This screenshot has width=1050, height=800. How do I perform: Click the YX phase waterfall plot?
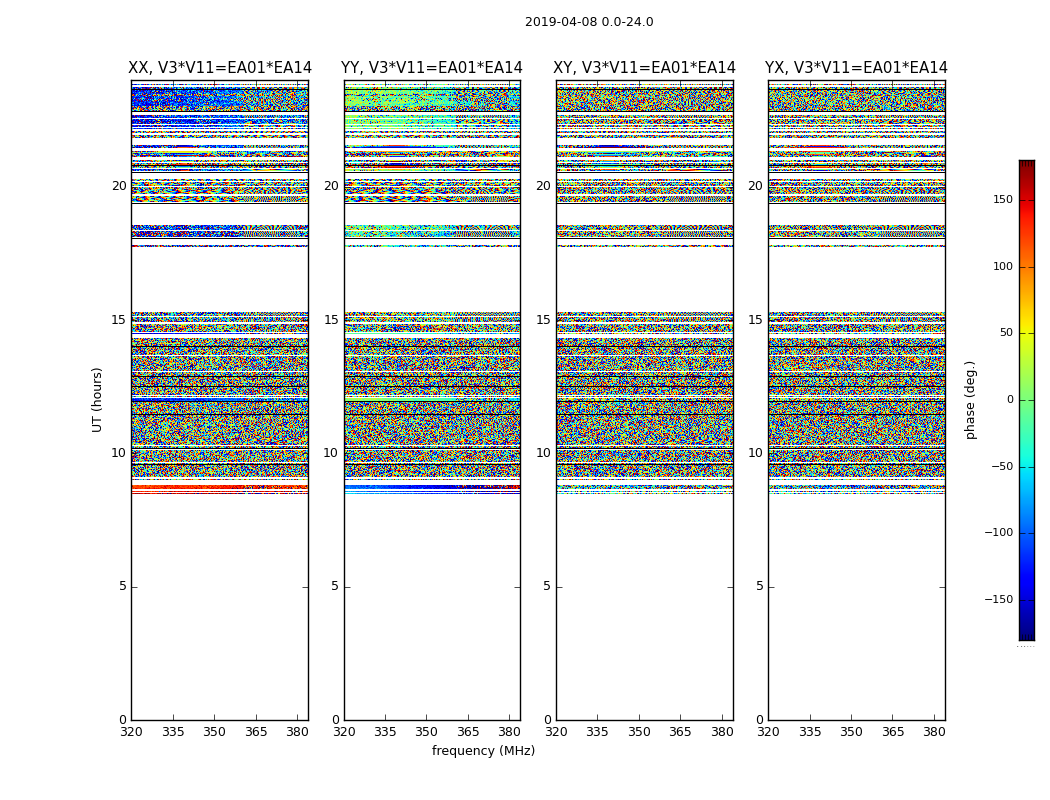click(856, 400)
